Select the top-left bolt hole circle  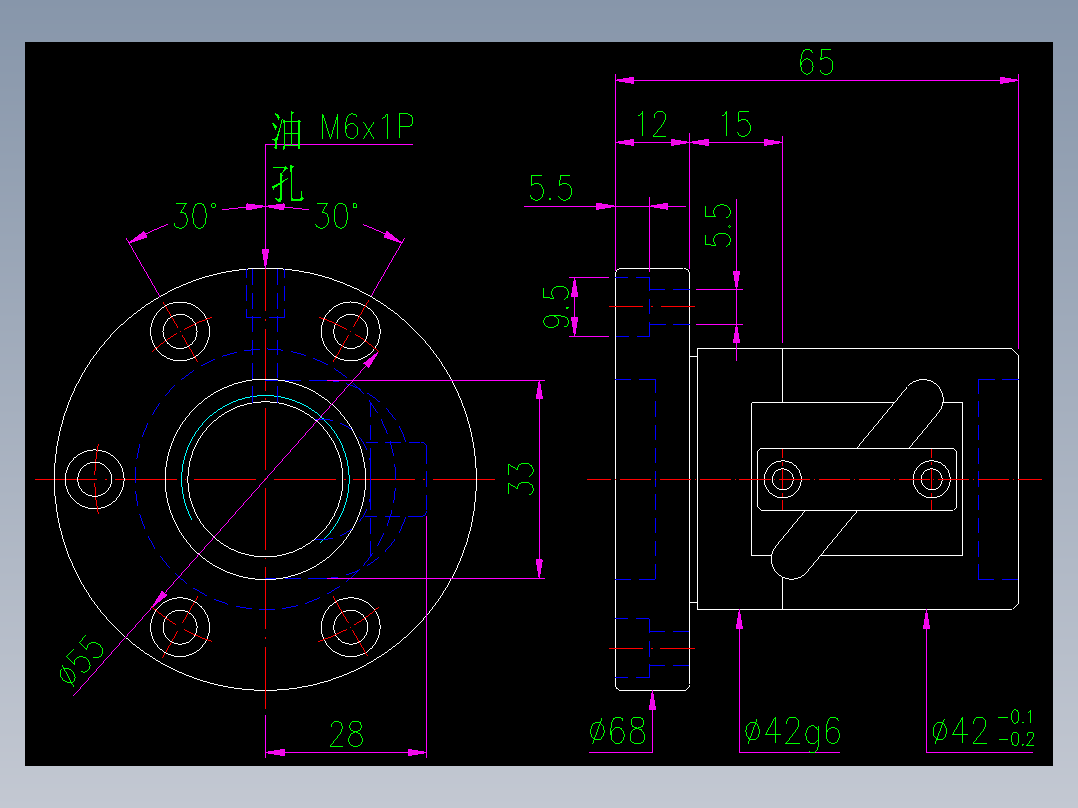181,330
